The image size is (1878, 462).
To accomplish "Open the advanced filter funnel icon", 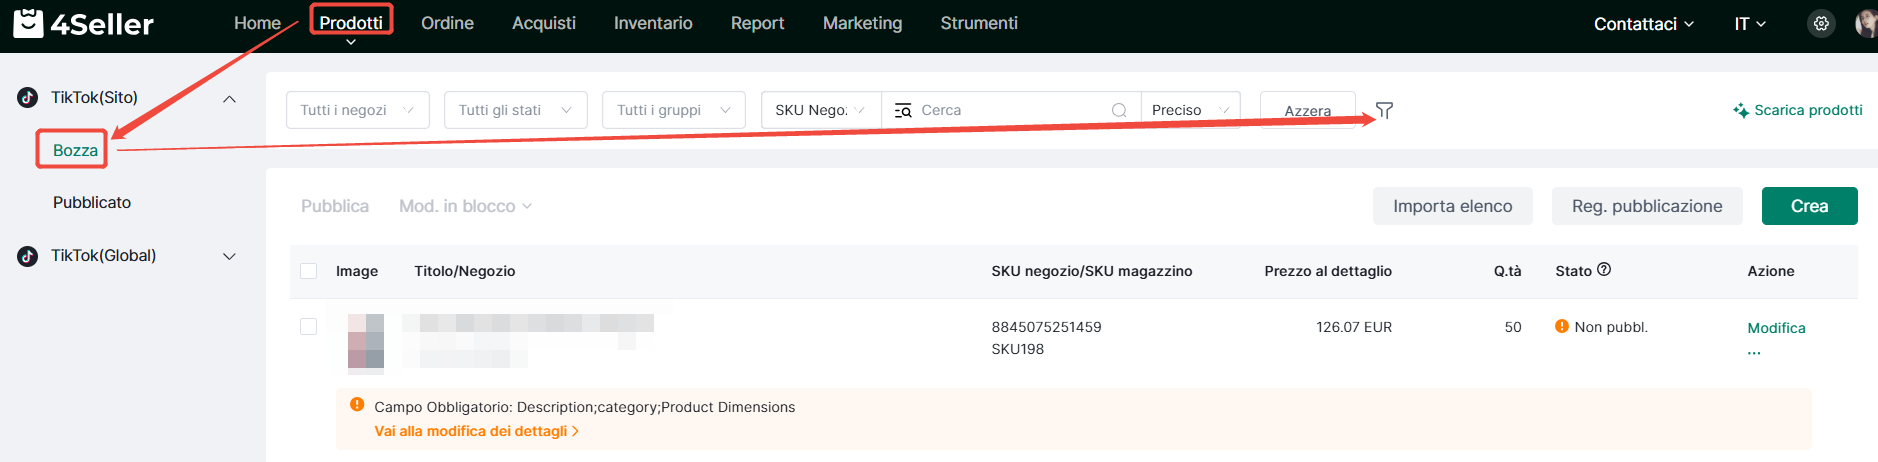I will point(1384,110).
